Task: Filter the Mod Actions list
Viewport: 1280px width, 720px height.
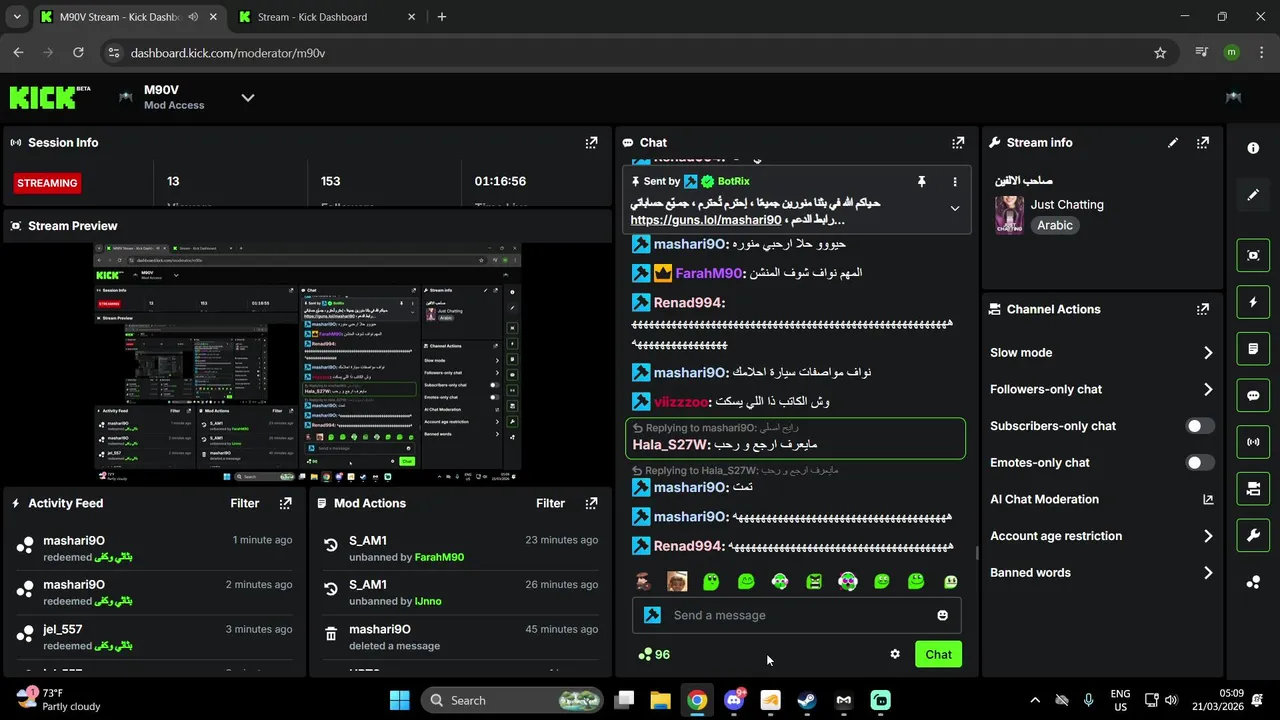Action: (x=550, y=503)
